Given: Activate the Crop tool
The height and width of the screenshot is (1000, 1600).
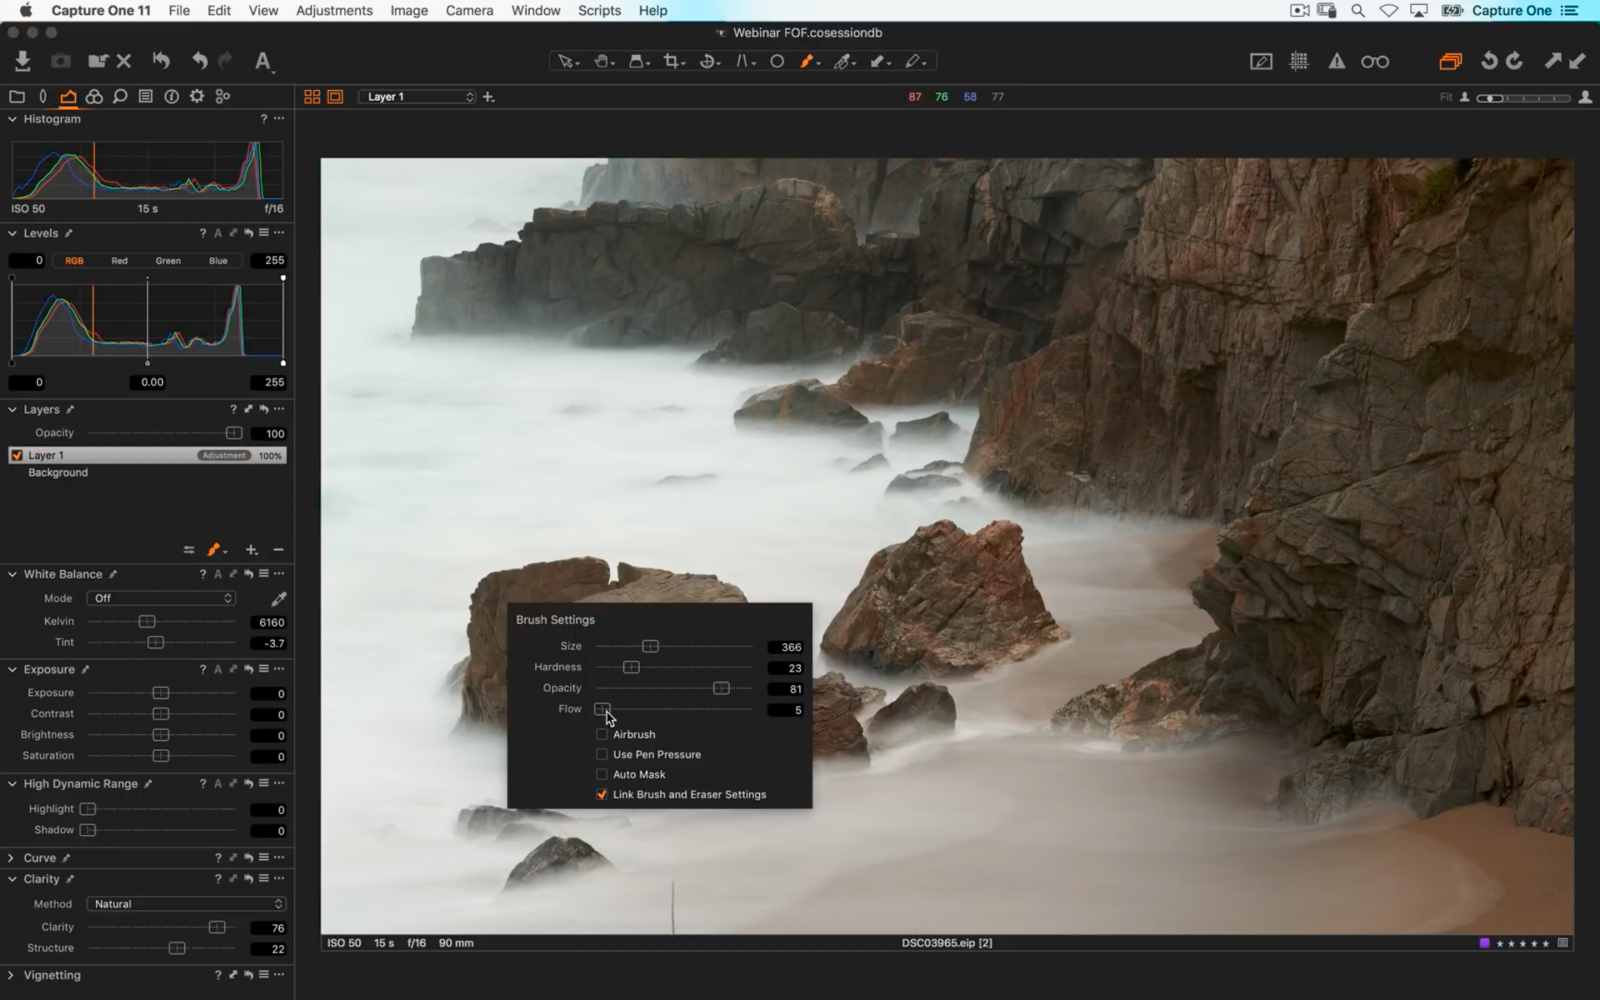Looking at the screenshot, I should (672, 61).
